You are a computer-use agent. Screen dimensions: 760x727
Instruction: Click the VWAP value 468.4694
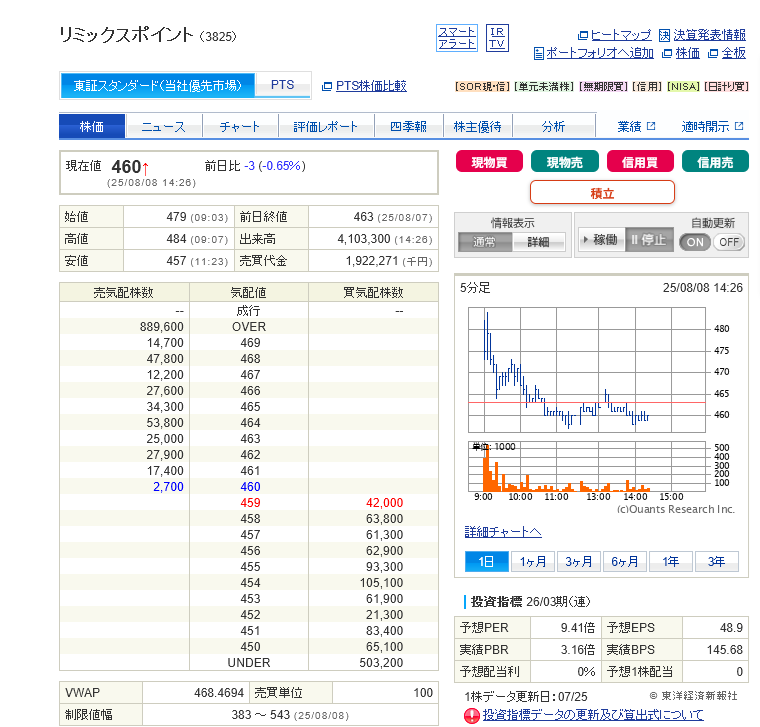[219, 693]
